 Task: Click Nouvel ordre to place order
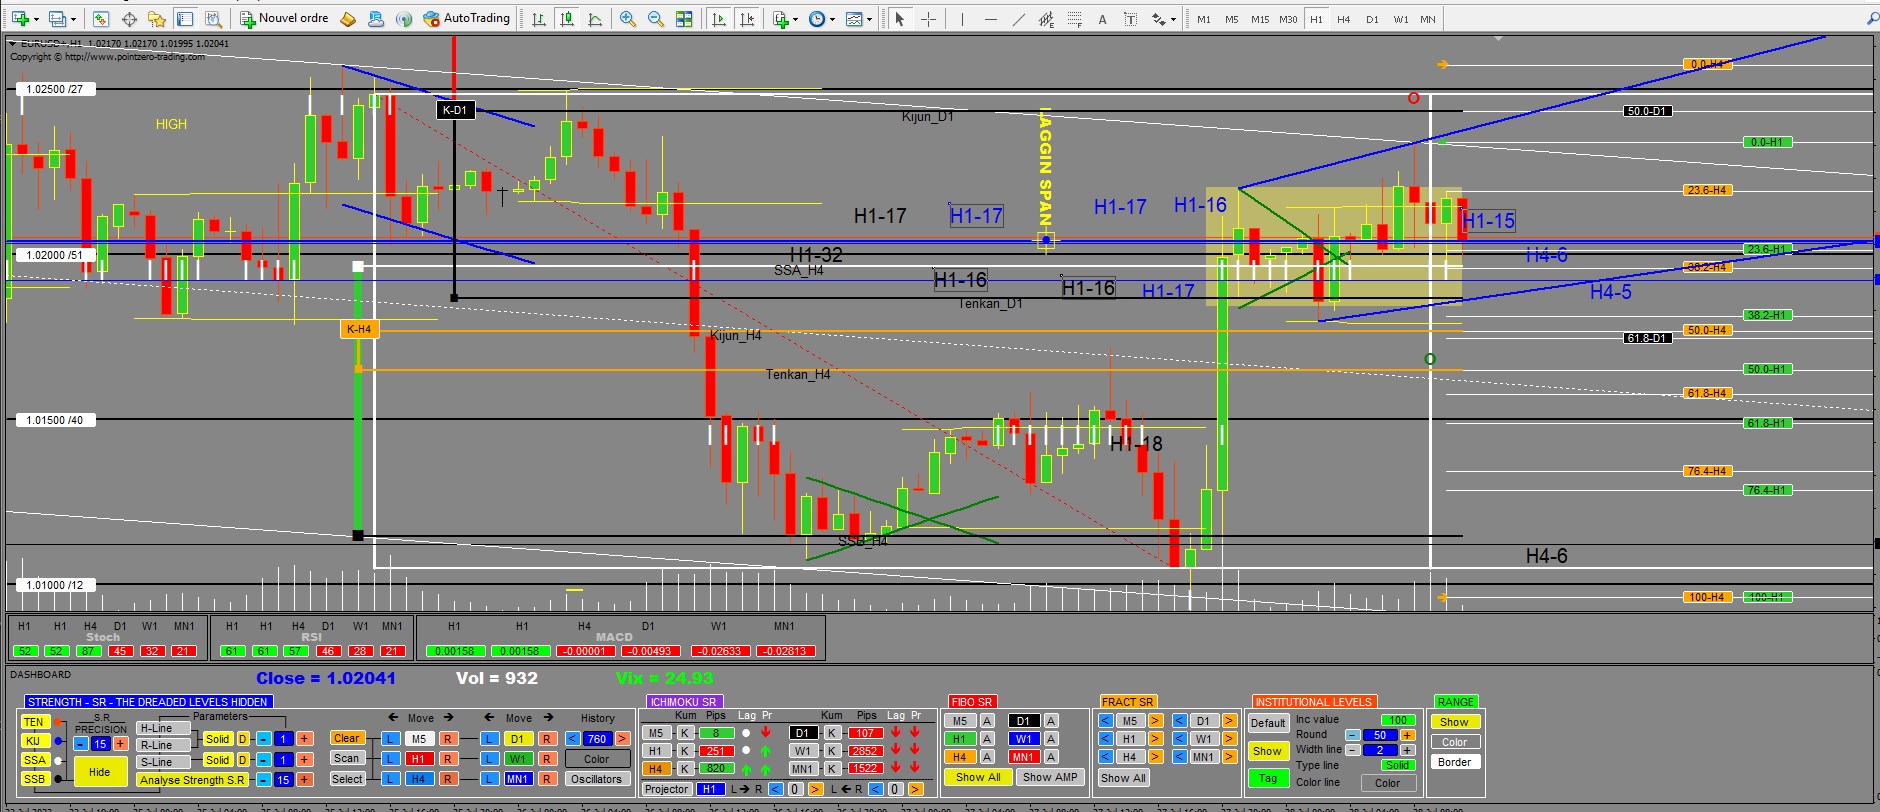[284, 19]
